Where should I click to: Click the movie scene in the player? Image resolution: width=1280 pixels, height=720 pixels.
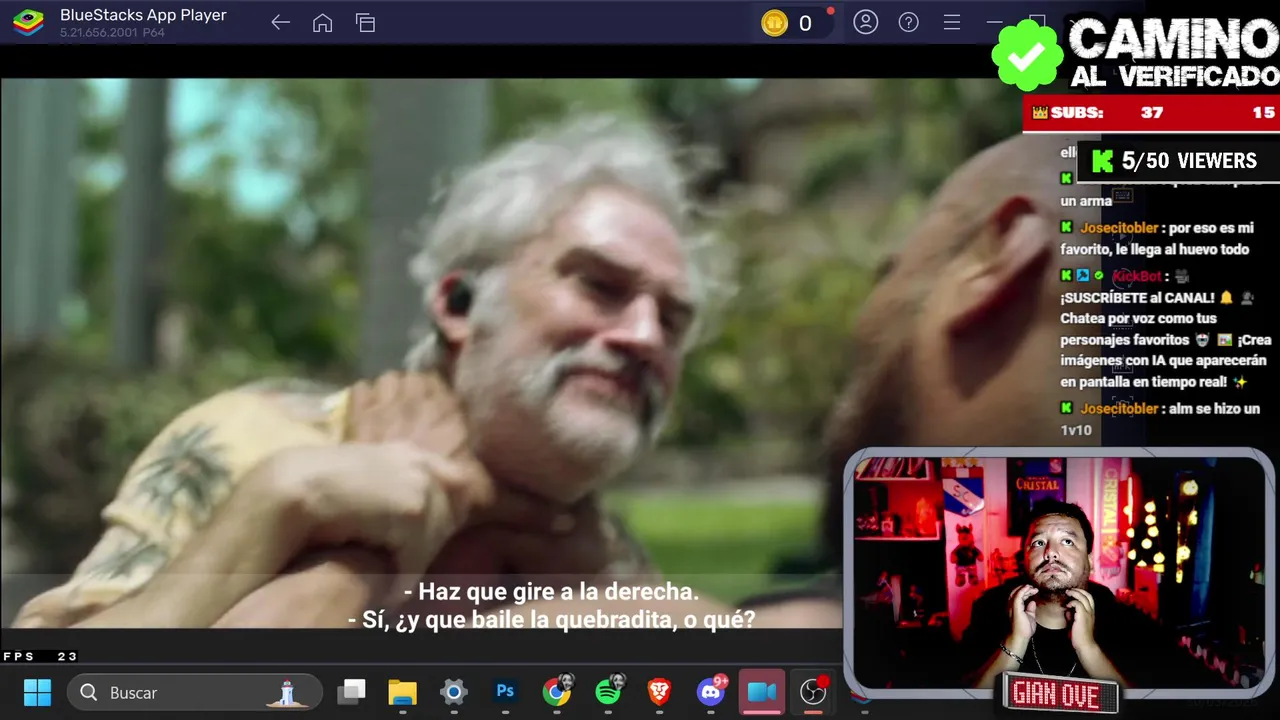420,352
